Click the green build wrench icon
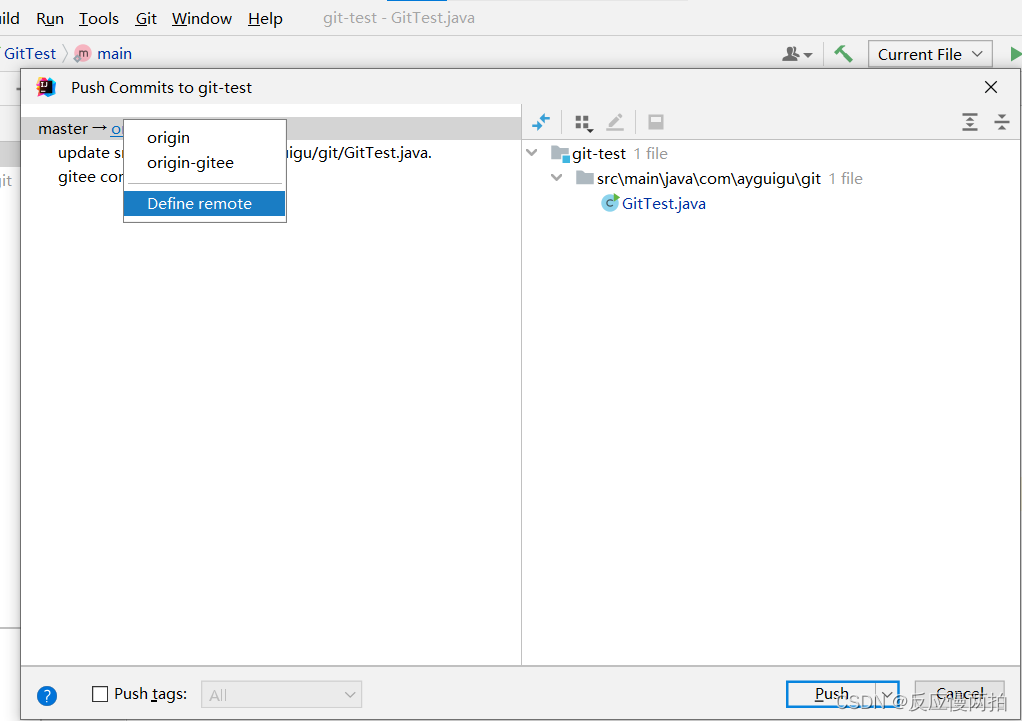This screenshot has height=721, width=1022. point(845,53)
